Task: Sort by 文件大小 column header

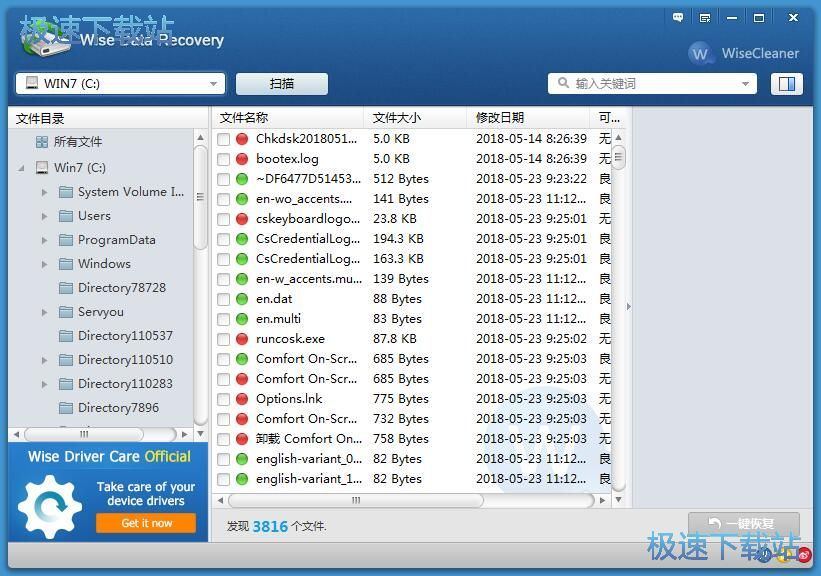Action: (415, 118)
